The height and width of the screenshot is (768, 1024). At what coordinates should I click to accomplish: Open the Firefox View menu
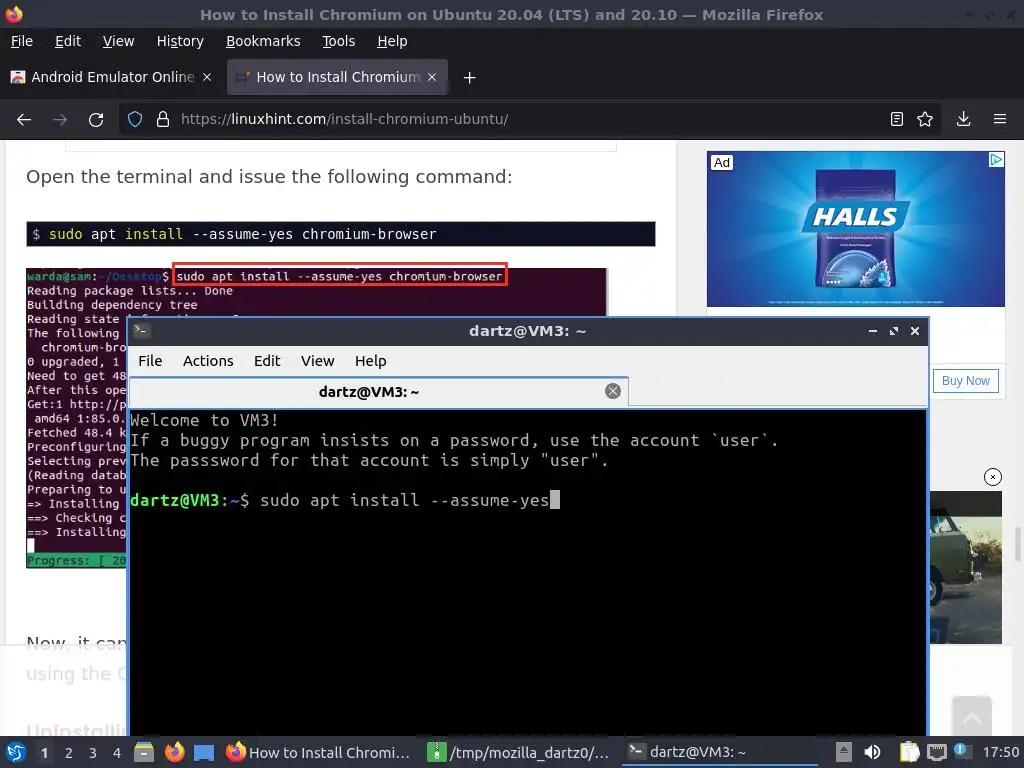(118, 41)
